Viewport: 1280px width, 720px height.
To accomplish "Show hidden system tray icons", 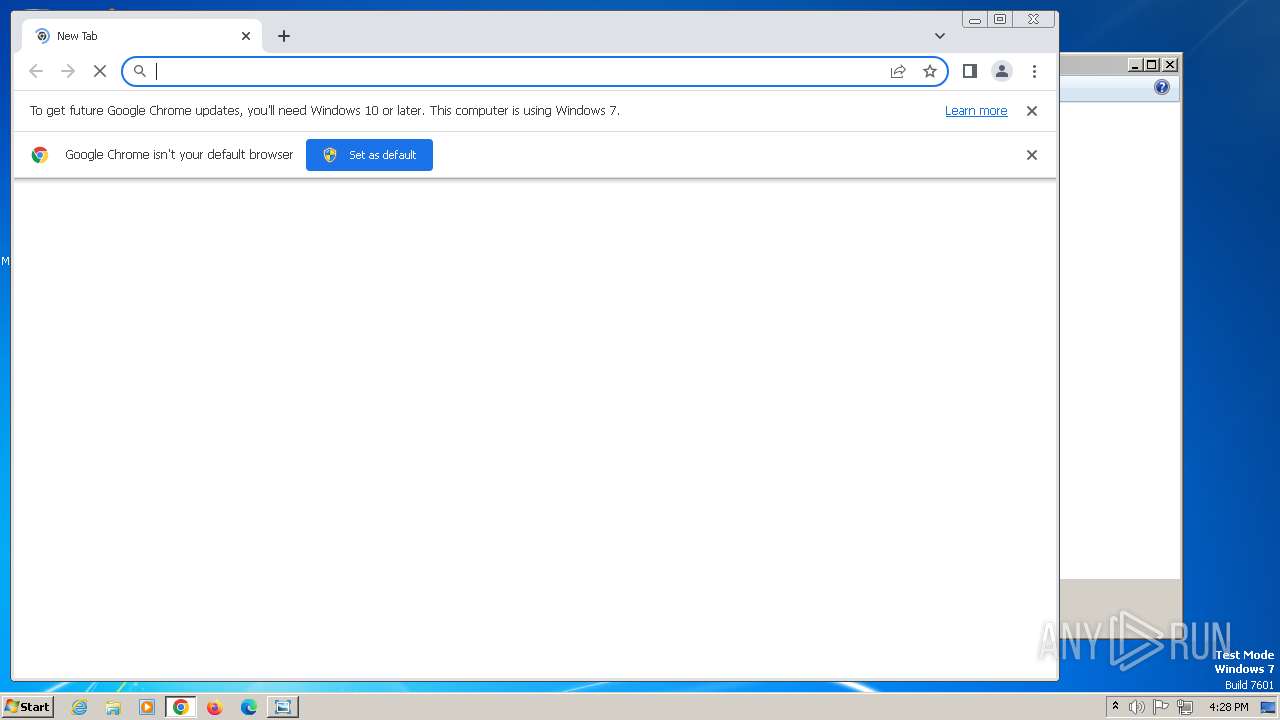I will tap(1115, 707).
